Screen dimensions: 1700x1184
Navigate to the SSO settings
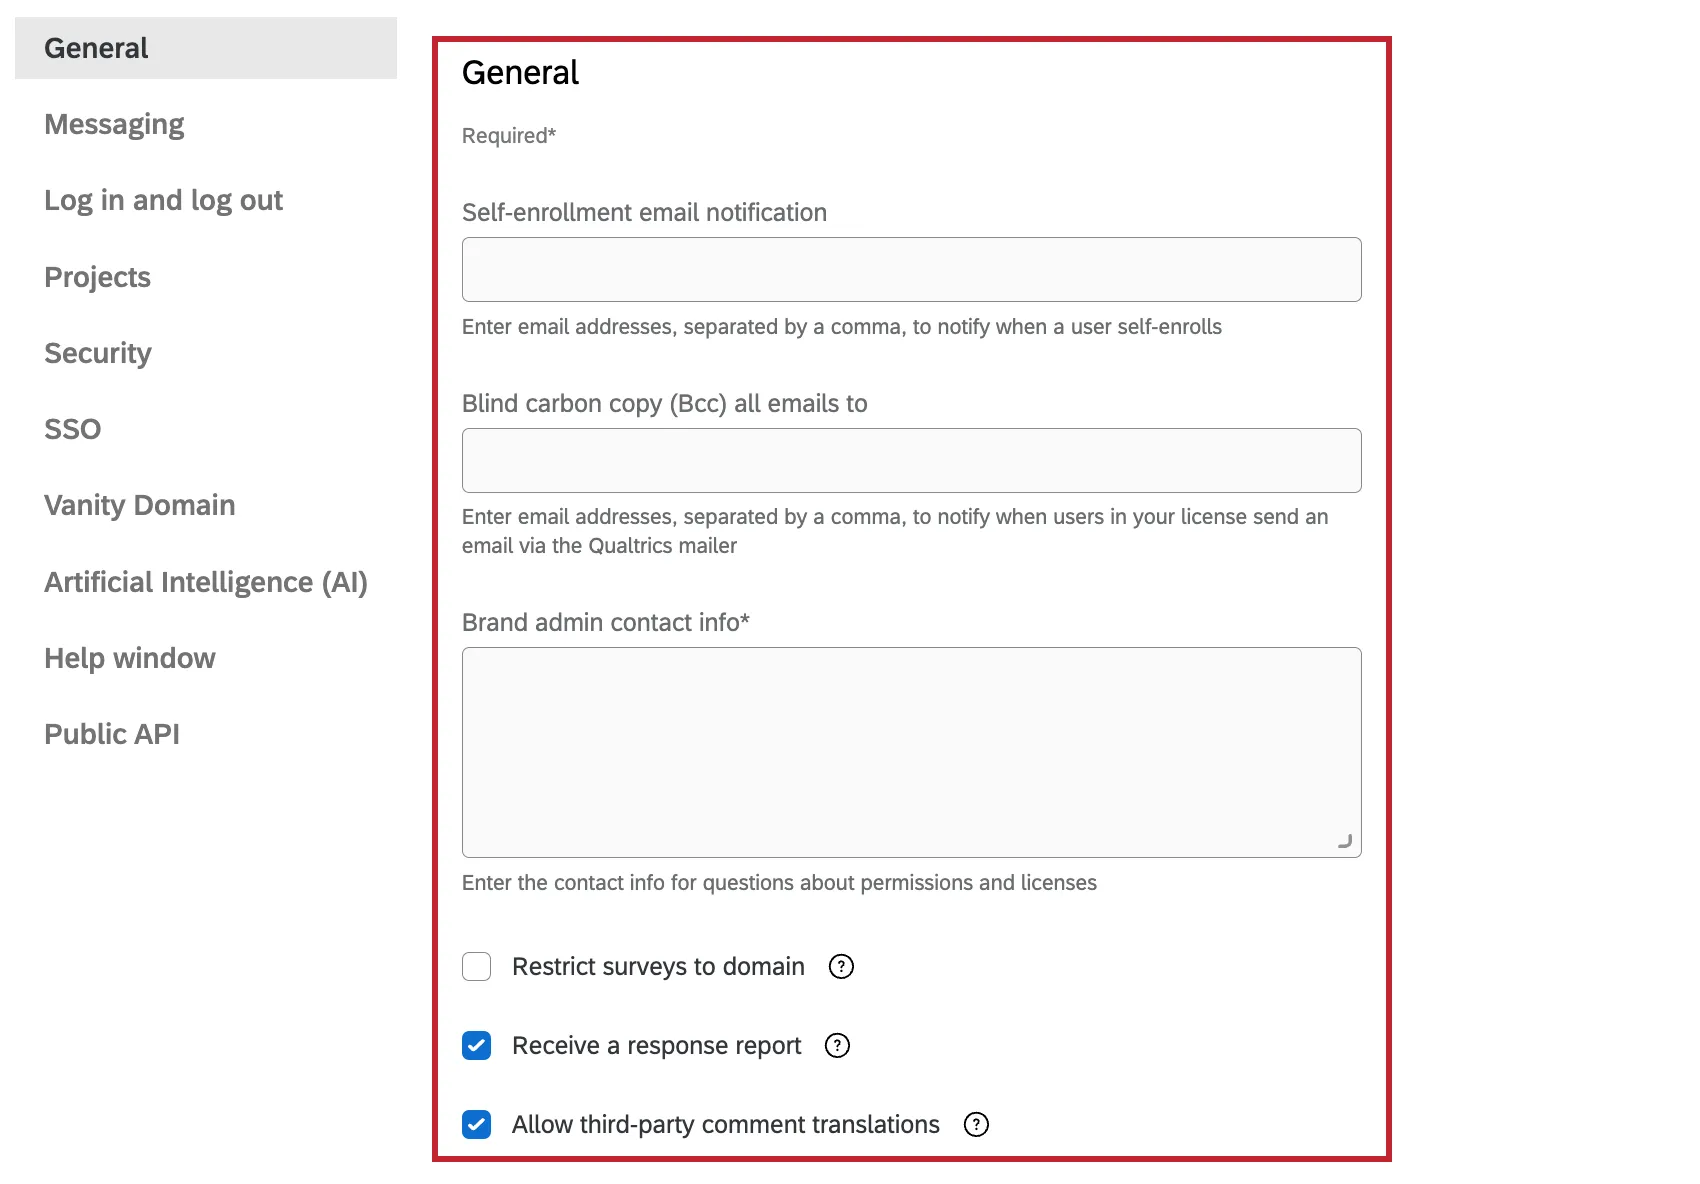[72, 428]
